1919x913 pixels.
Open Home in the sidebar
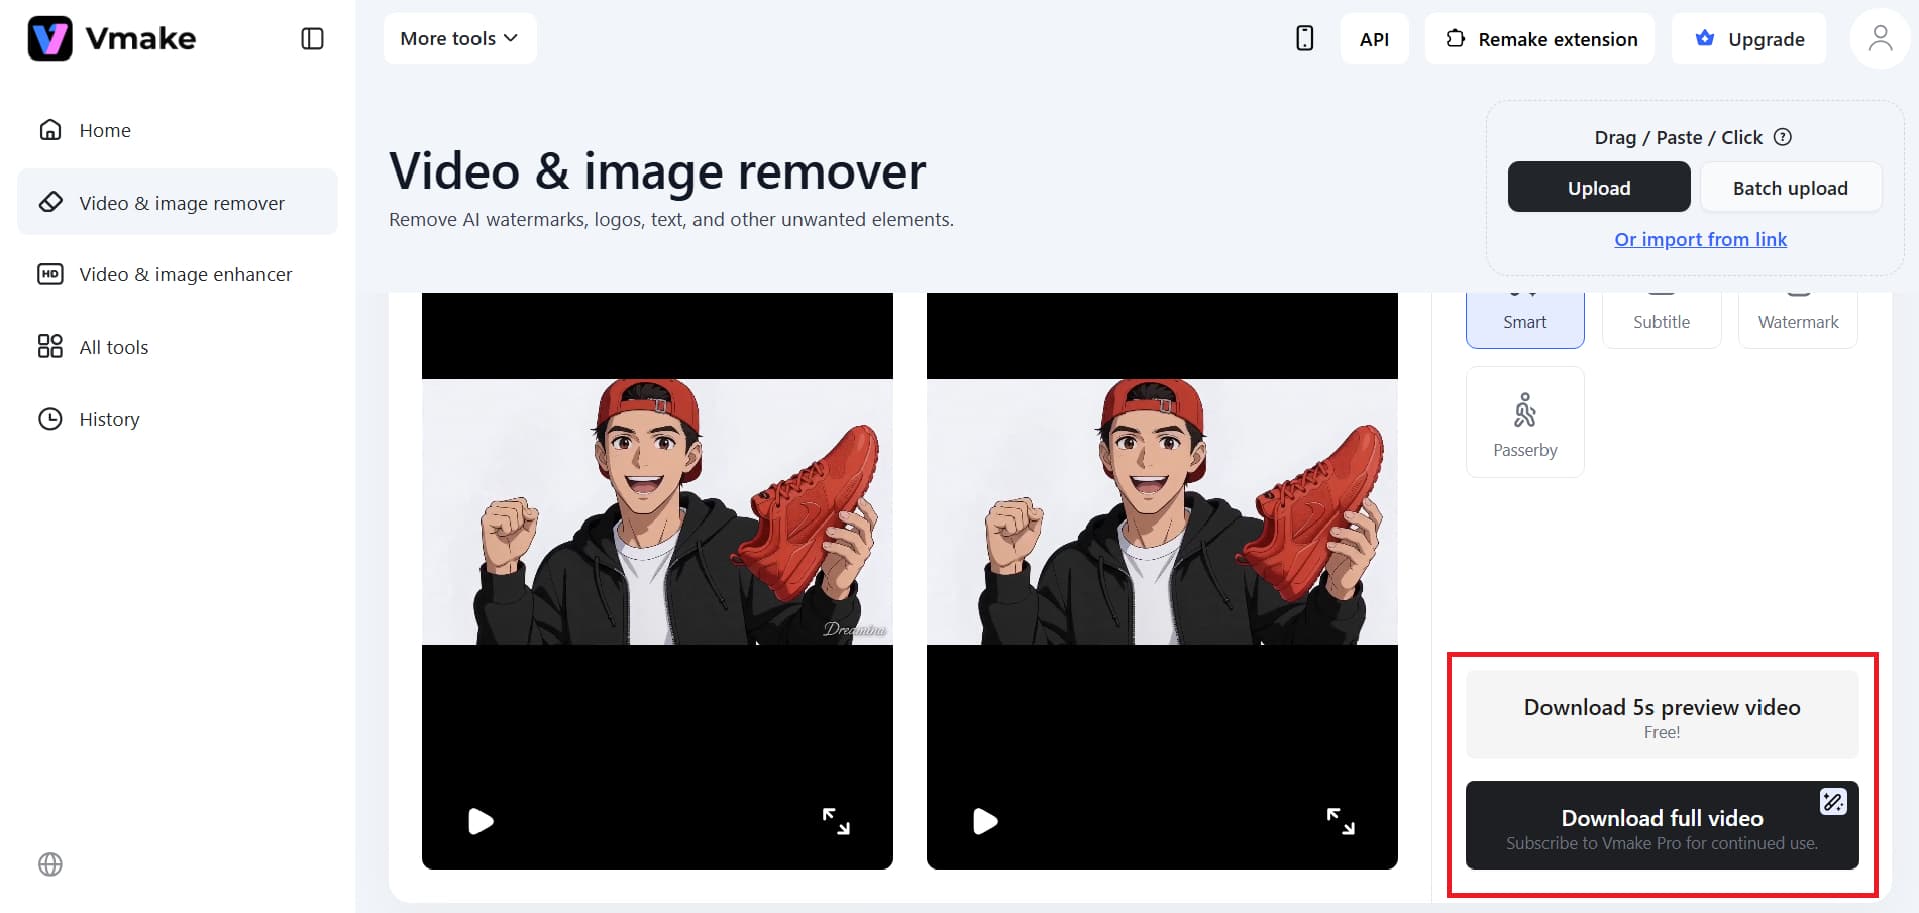pyautogui.click(x=177, y=130)
